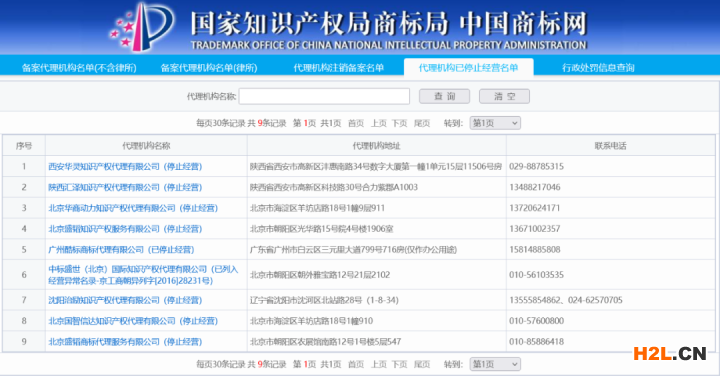The image size is (720, 376).
Task: Focus the 代理机构名称 input field
Action: [324, 96]
